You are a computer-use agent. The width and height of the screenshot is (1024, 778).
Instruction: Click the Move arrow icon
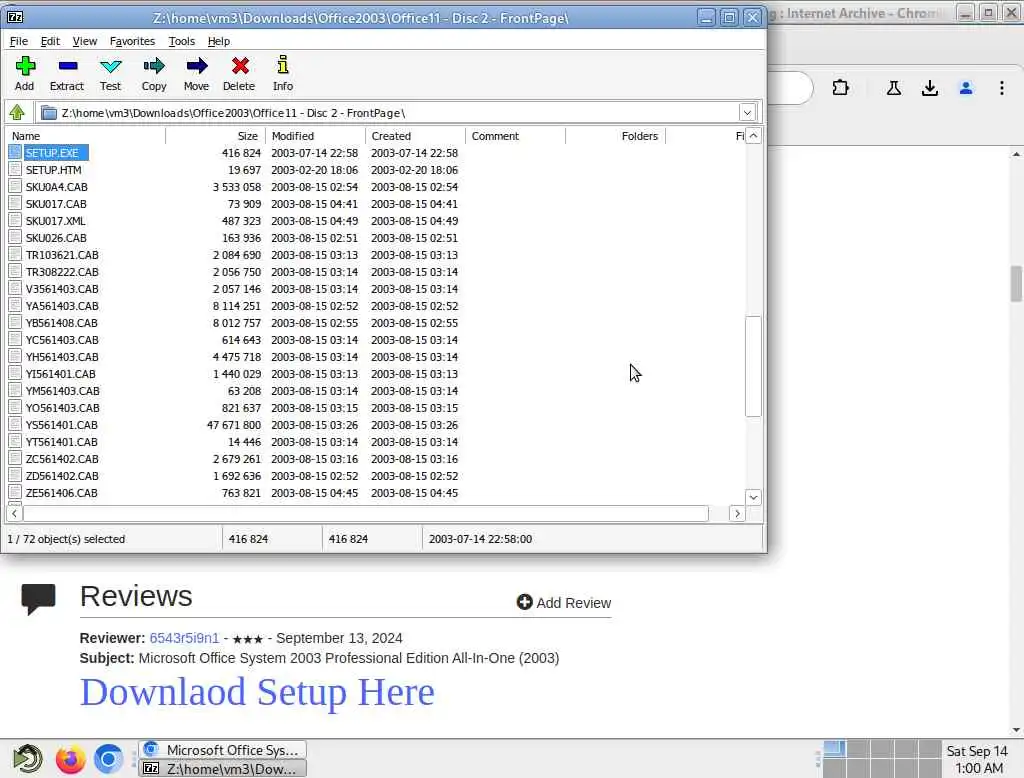(x=197, y=66)
